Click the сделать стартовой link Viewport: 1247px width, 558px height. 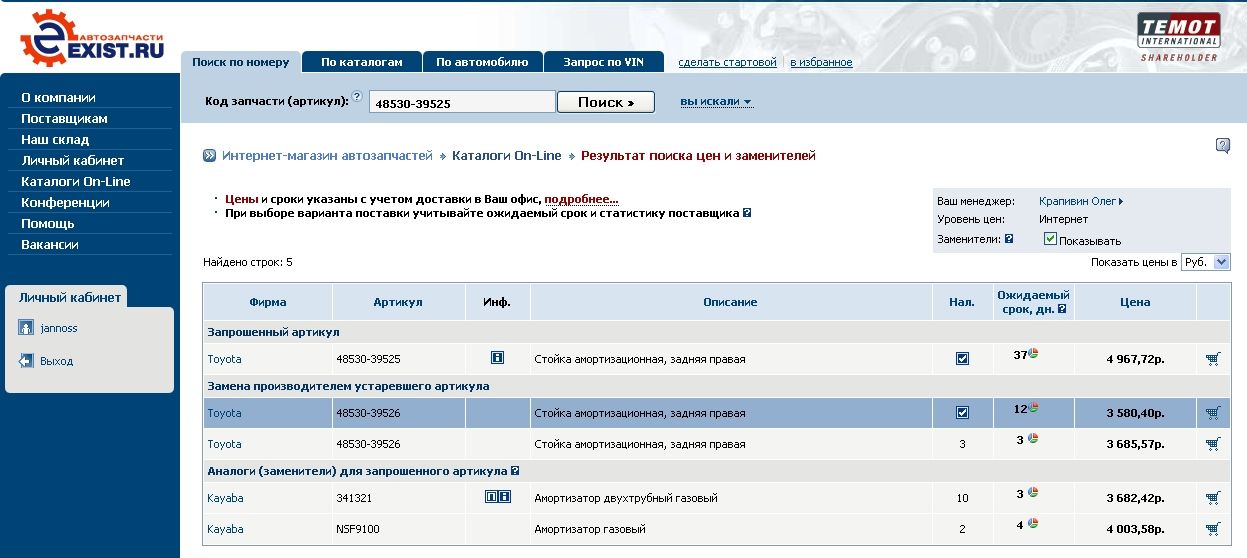click(x=727, y=62)
